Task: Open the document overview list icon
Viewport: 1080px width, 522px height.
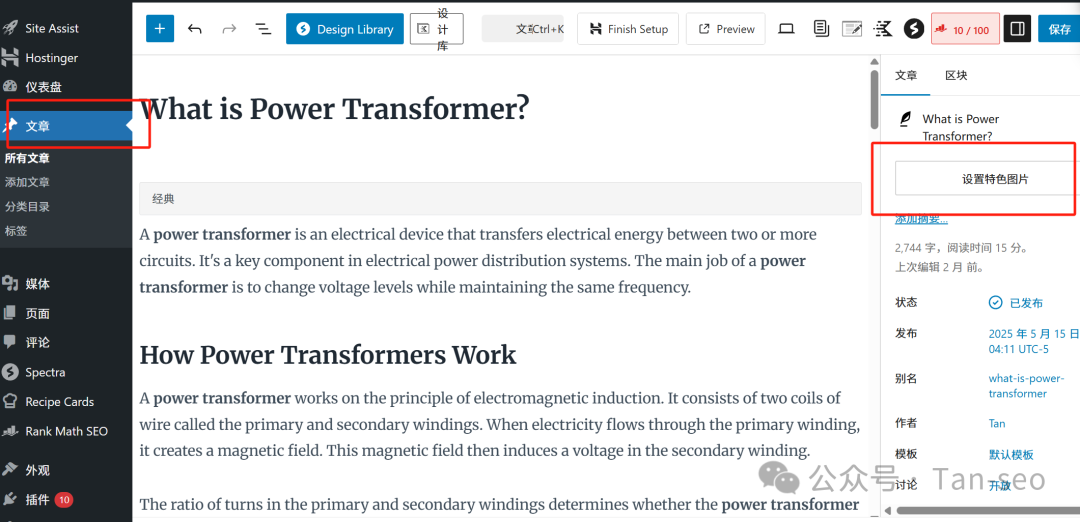Action: (x=263, y=29)
